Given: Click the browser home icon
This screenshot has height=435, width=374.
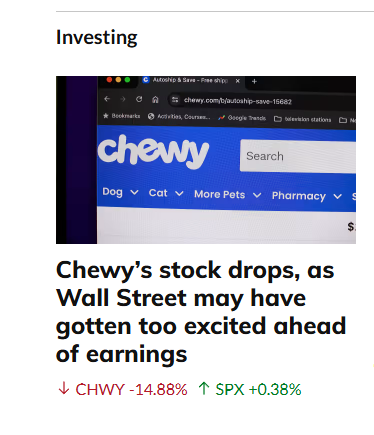Looking at the screenshot, I should pyautogui.click(x=155, y=100).
